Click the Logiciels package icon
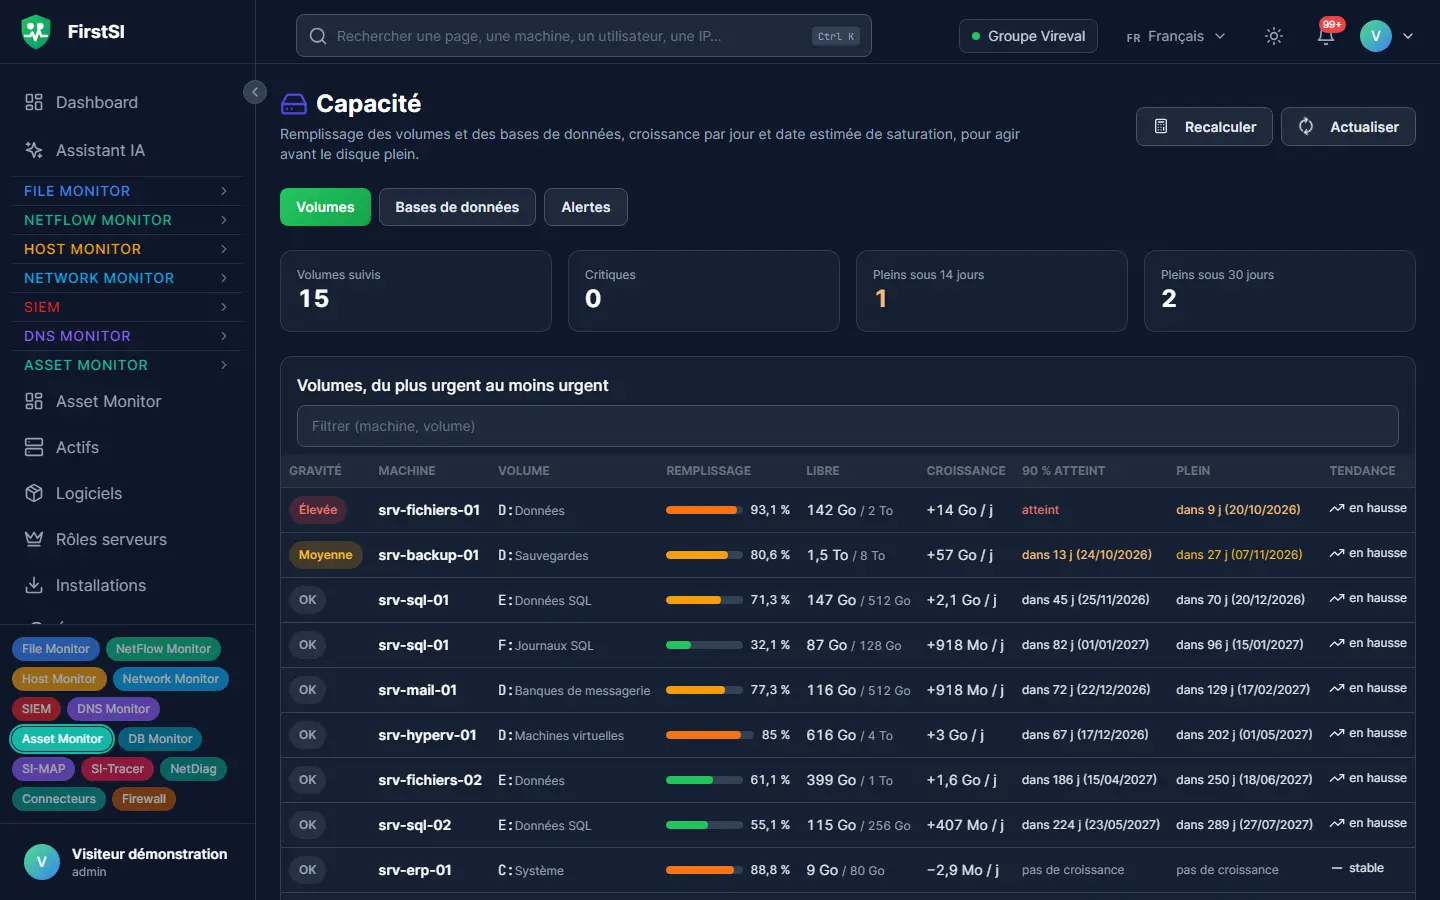Viewport: 1440px width, 900px height. pos(34,493)
